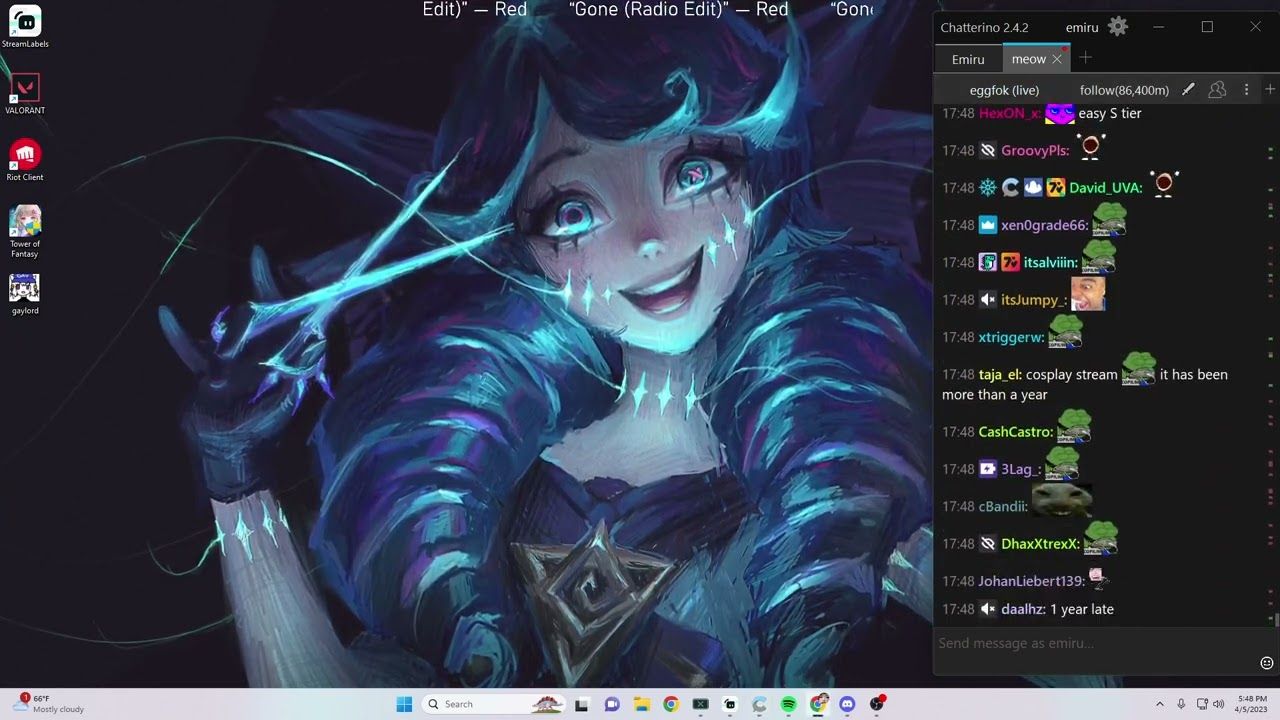The height and width of the screenshot is (720, 1280).
Task: Open Spotify from taskbar
Action: 788,704
